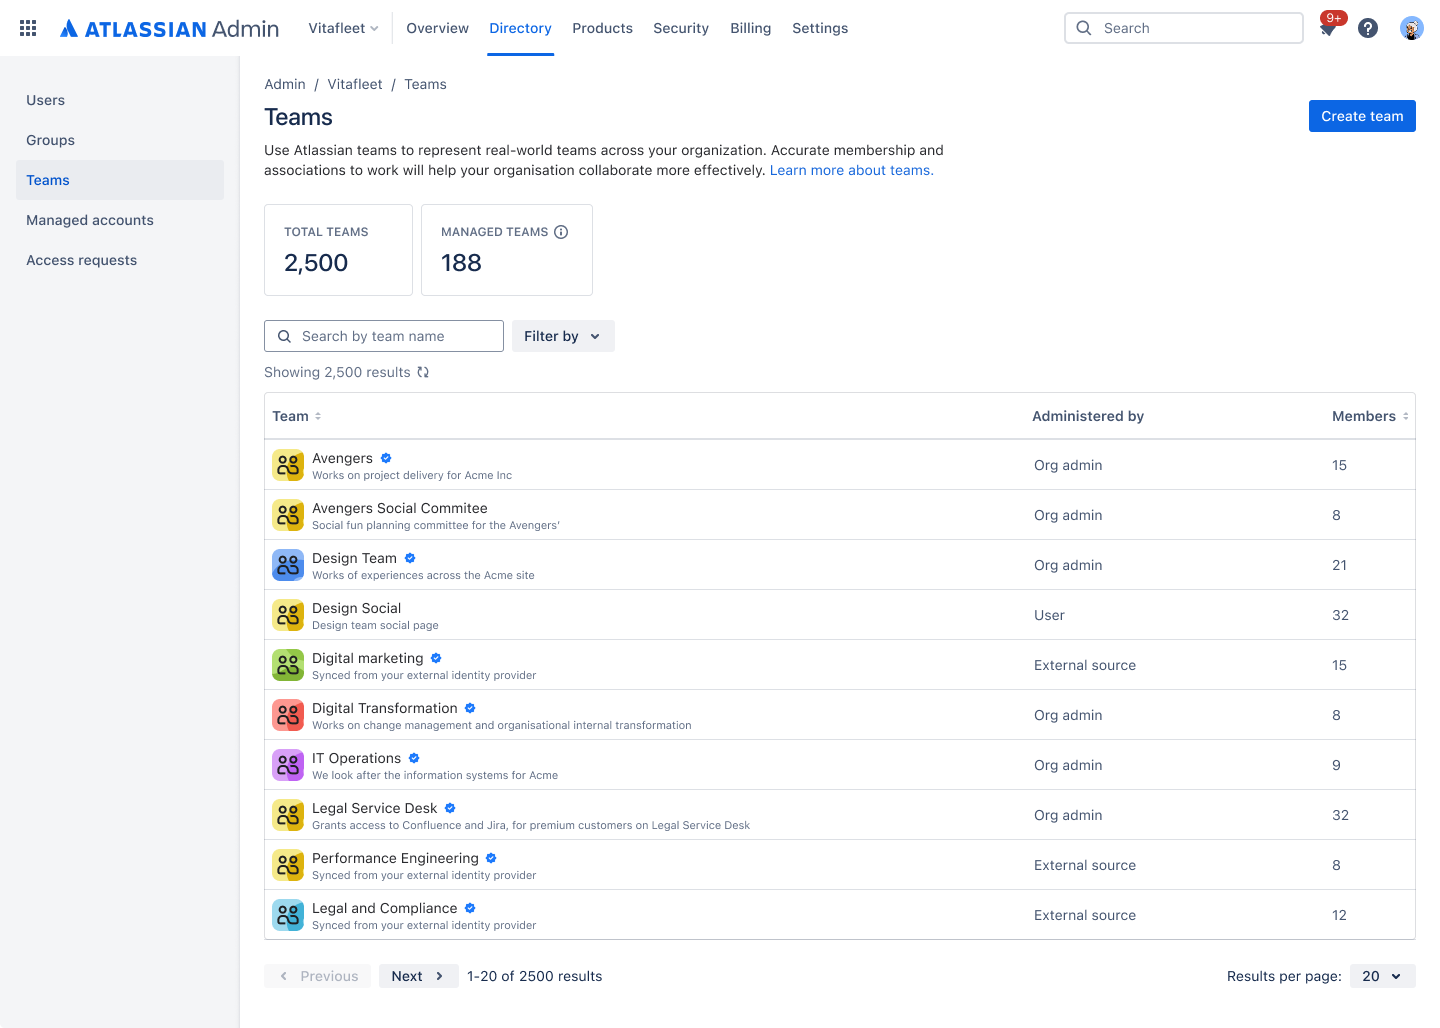The width and height of the screenshot is (1440, 1028).
Task: Open the notifications bell with 9+ badge
Action: 1328,30
